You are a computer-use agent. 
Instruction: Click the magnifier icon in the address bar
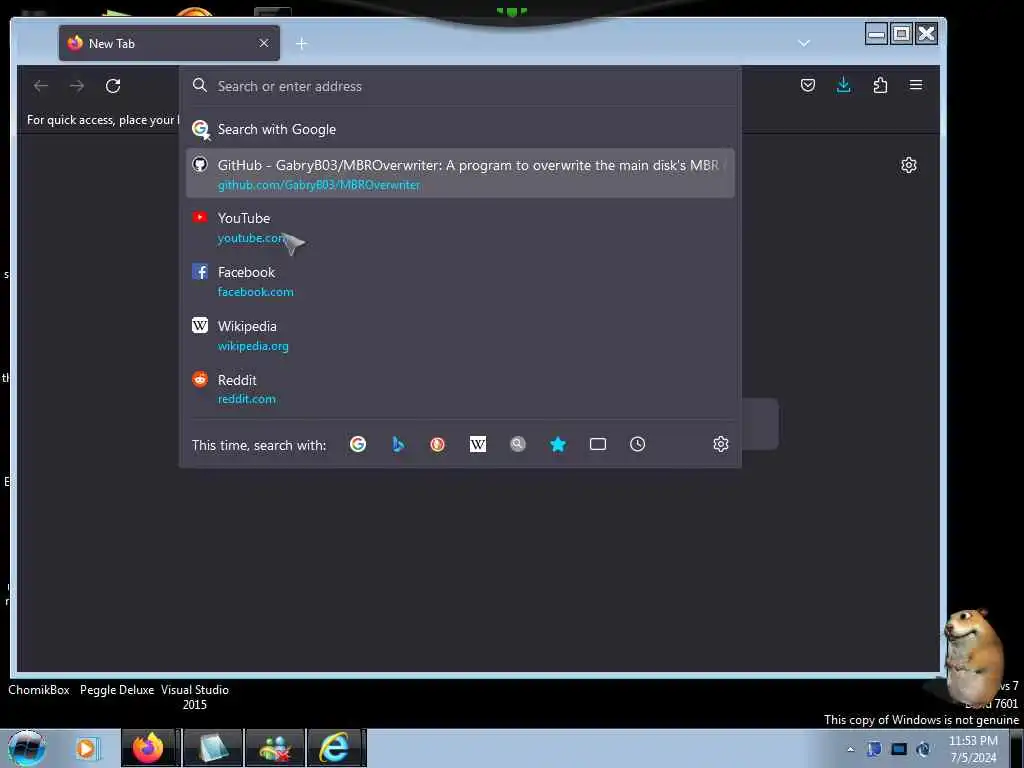(x=200, y=86)
